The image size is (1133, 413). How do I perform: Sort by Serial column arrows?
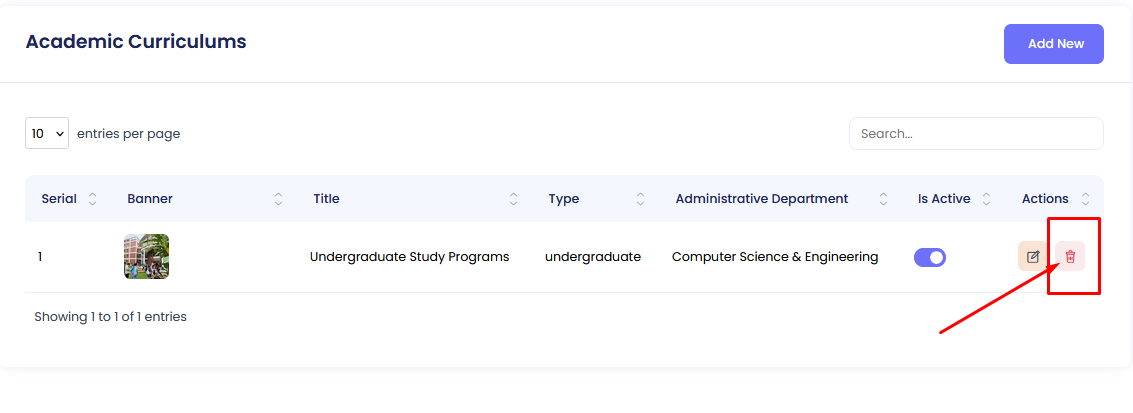93,199
